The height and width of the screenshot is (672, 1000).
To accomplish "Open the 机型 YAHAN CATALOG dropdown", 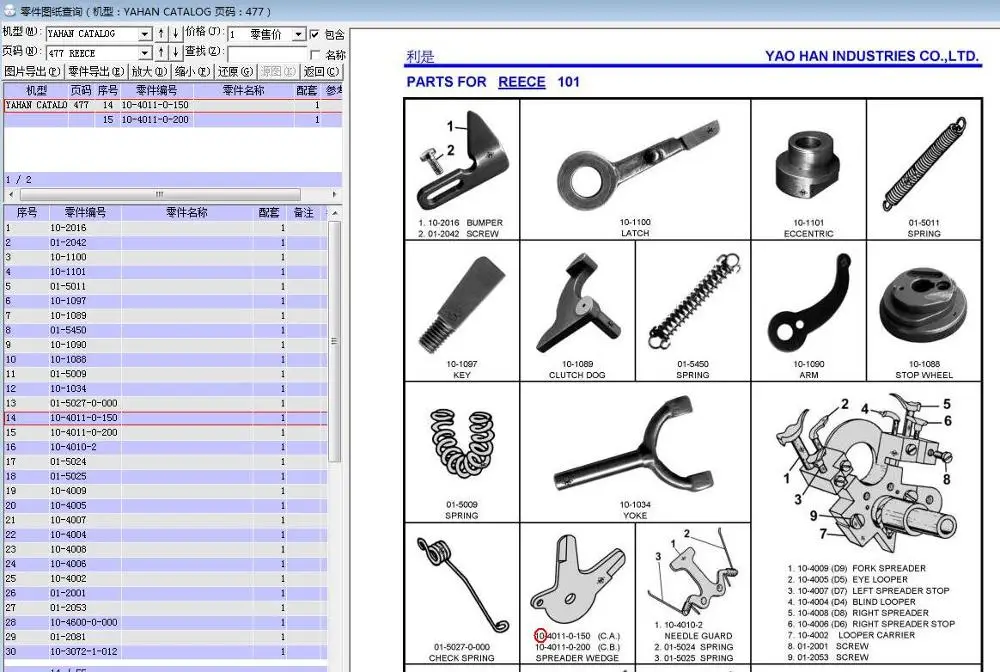I will click(145, 34).
